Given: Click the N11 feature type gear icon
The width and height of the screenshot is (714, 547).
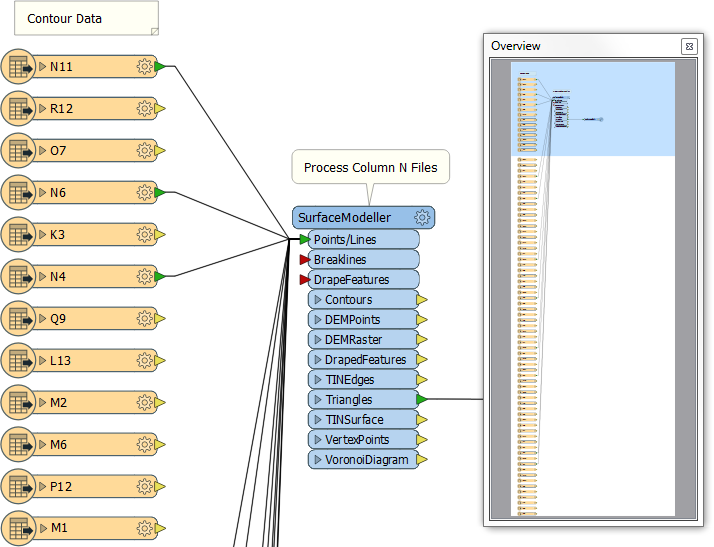Looking at the screenshot, I should coord(144,66).
